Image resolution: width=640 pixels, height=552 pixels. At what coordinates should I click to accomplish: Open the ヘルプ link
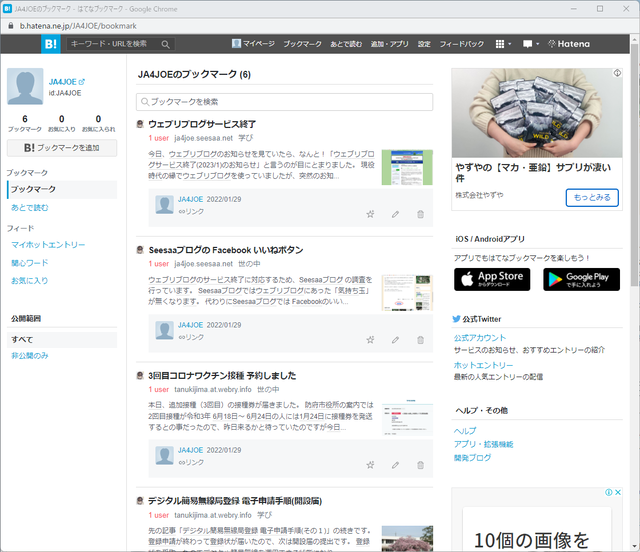coord(465,431)
